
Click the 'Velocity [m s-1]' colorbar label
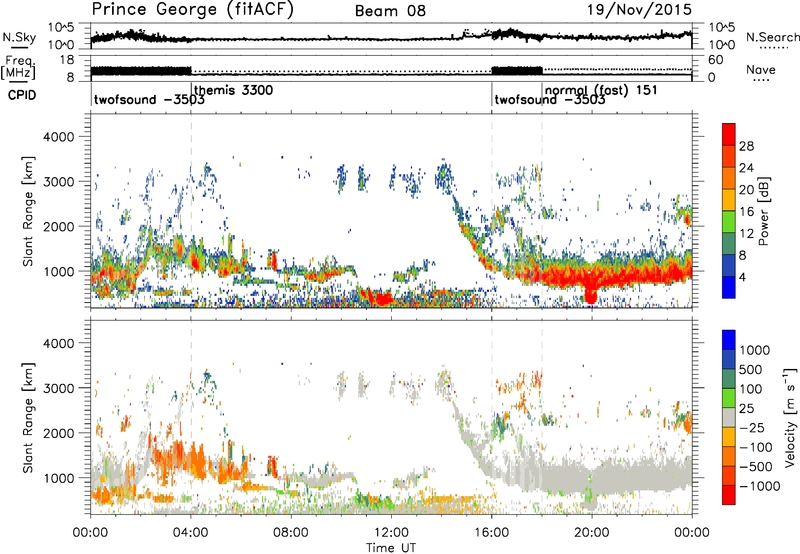[790, 417]
